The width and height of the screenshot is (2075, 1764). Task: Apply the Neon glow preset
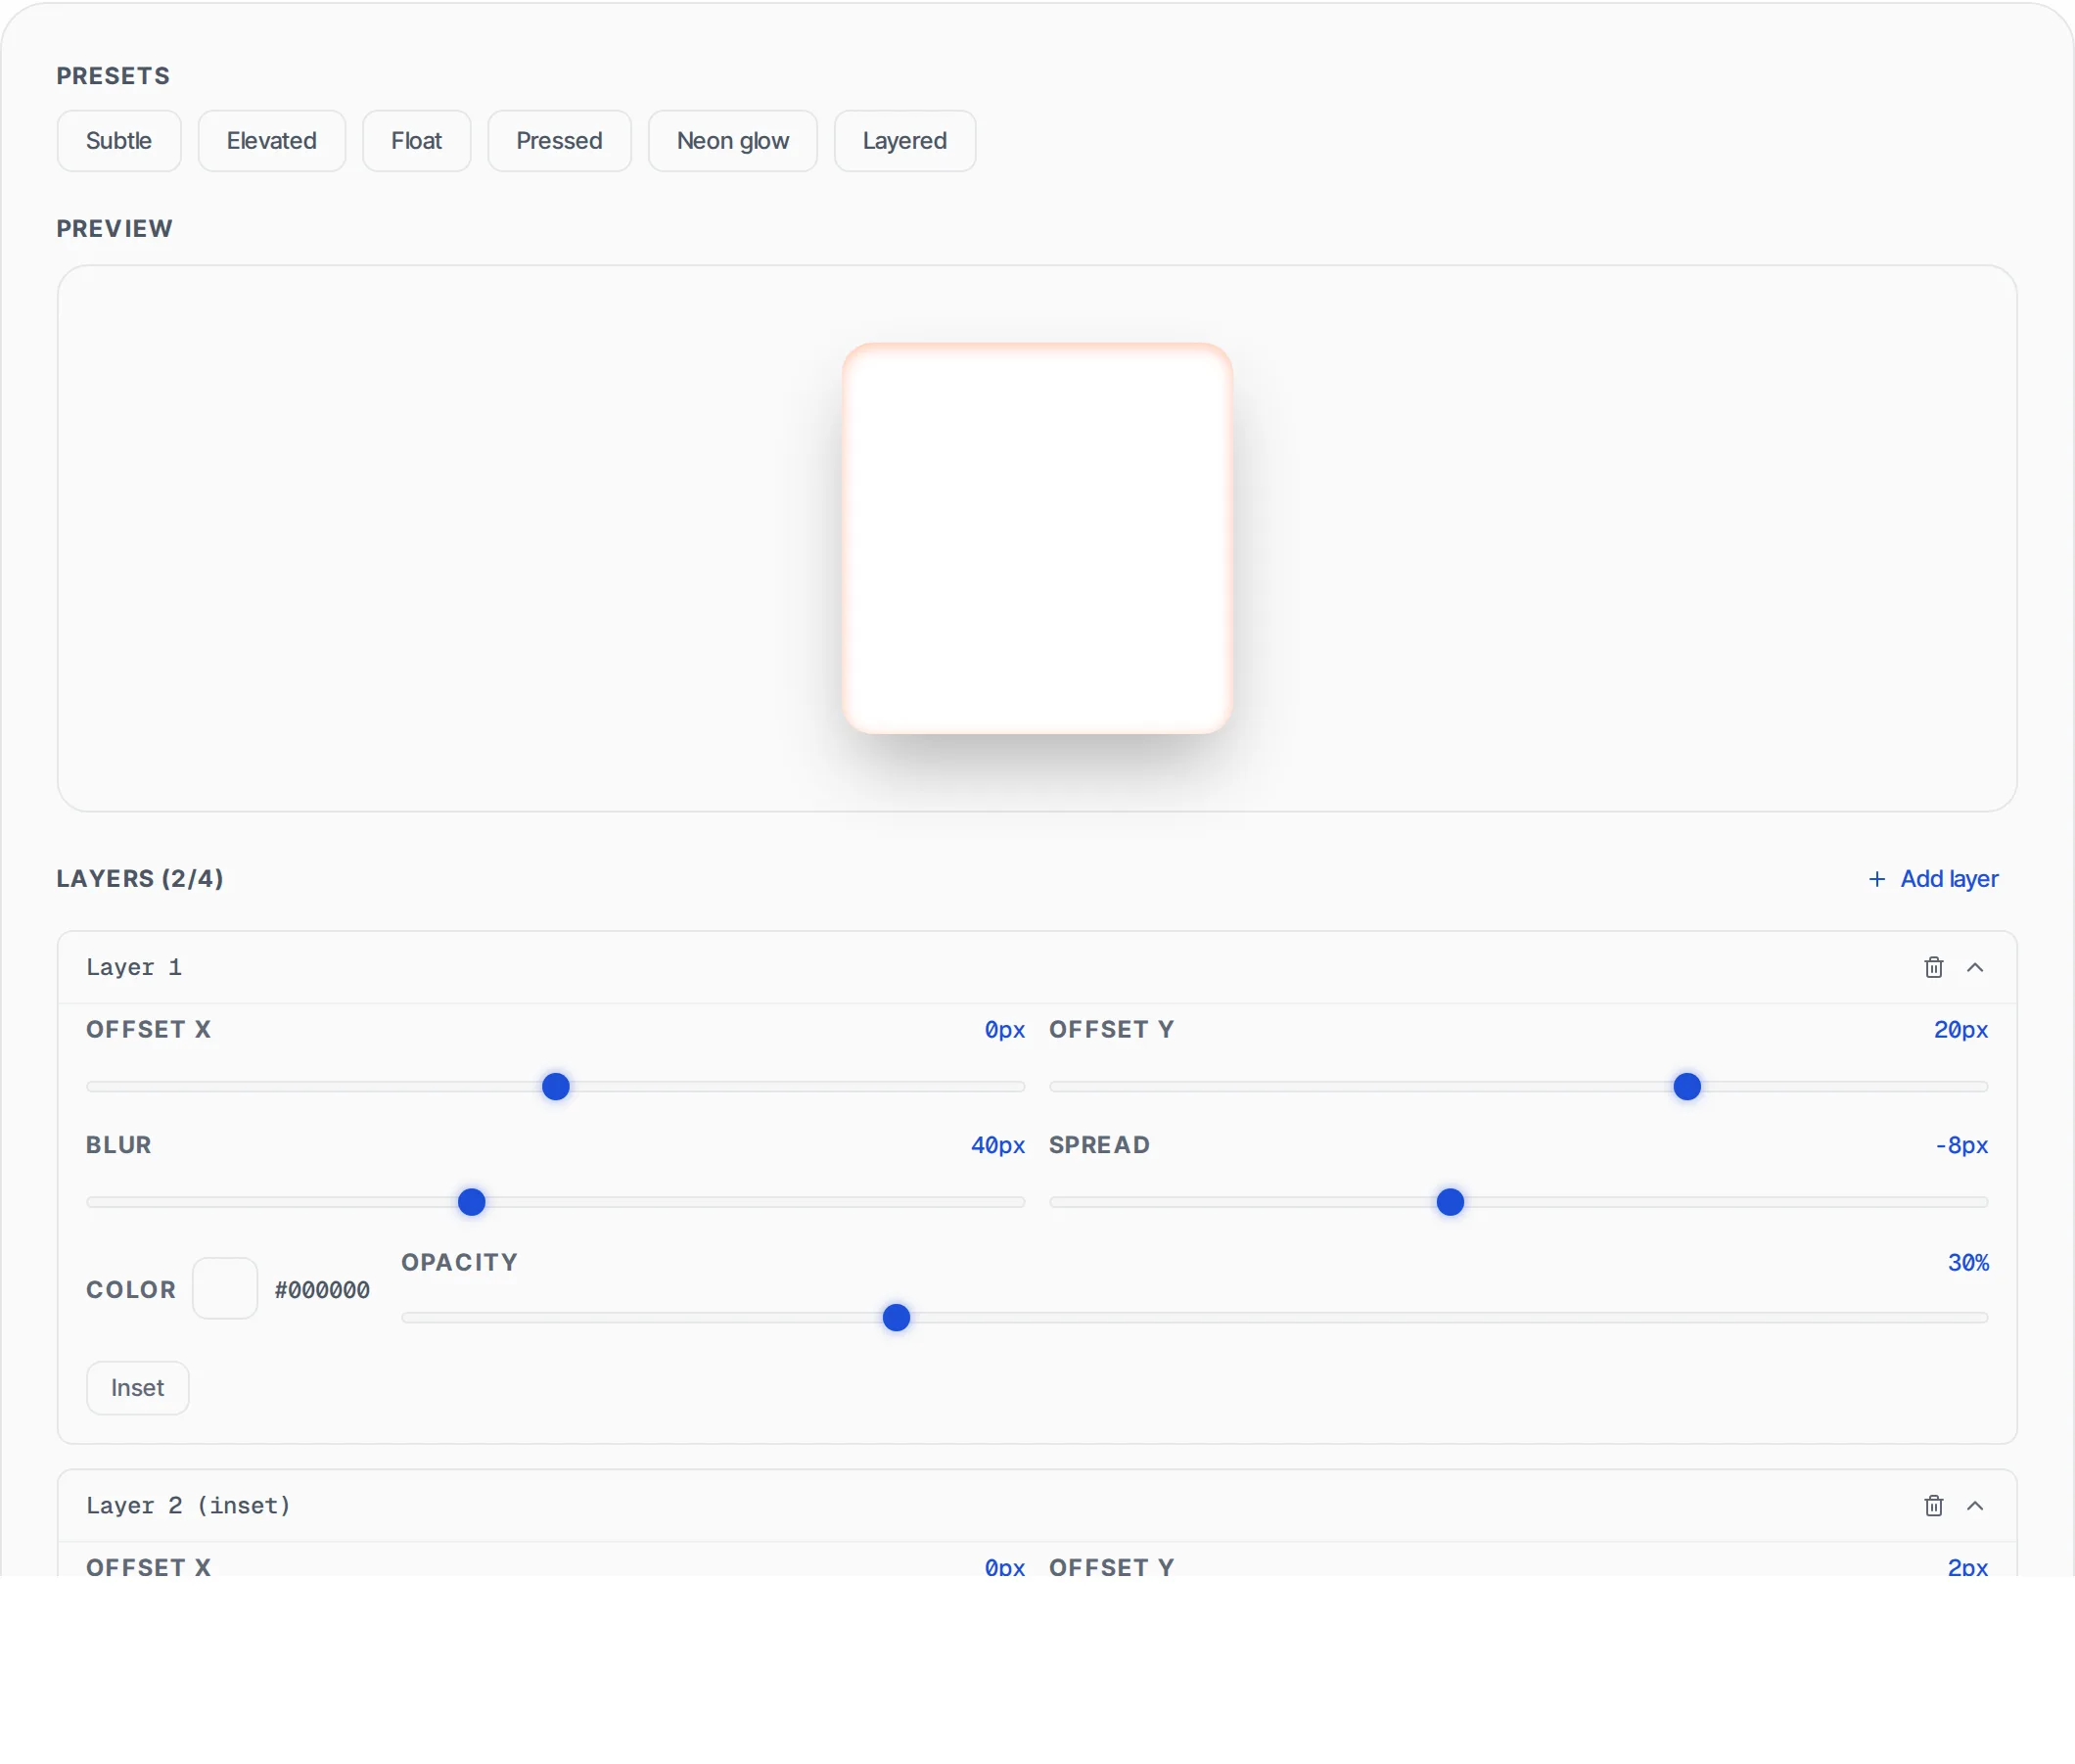click(732, 141)
